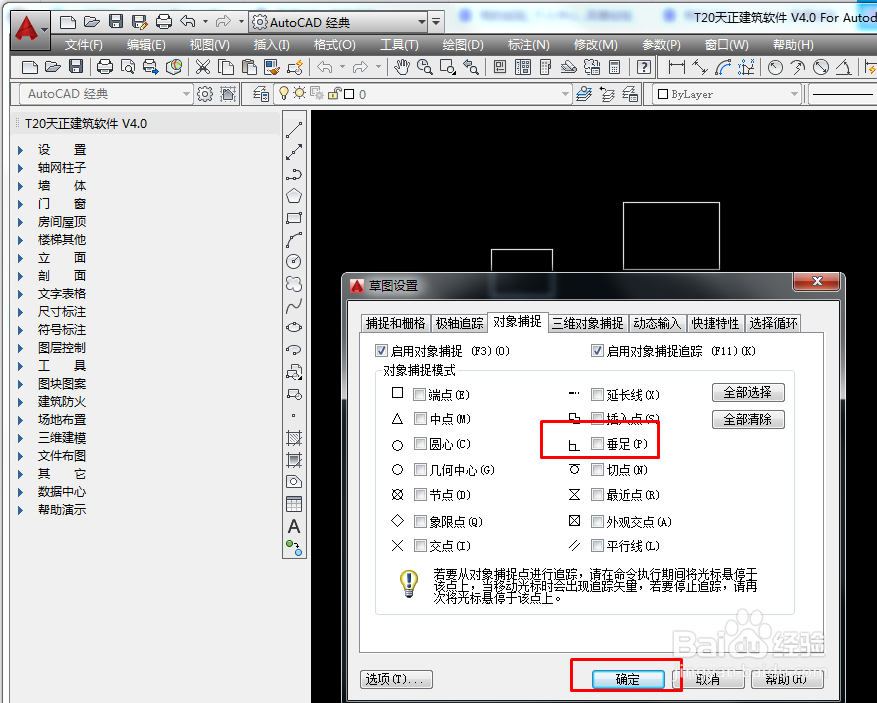Click the 取消 button

coord(708,679)
